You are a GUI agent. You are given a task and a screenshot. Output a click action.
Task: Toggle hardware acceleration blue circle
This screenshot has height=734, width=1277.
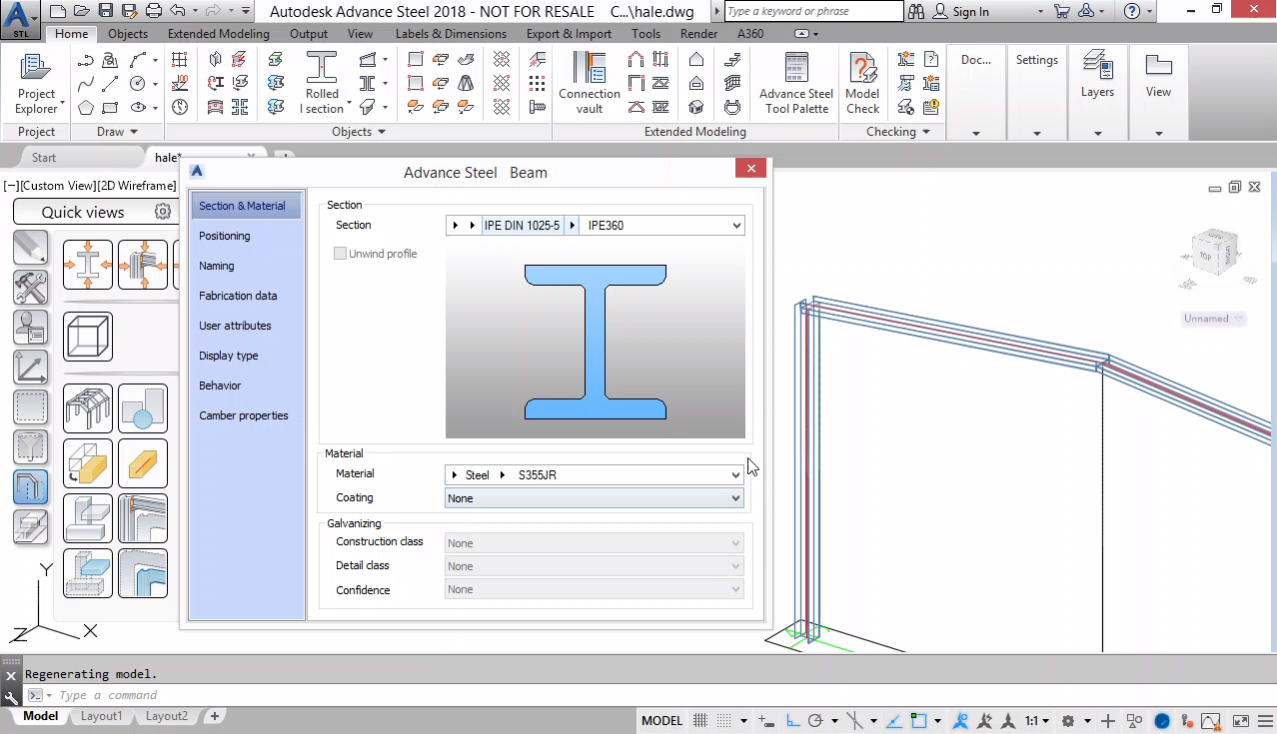tap(1162, 720)
